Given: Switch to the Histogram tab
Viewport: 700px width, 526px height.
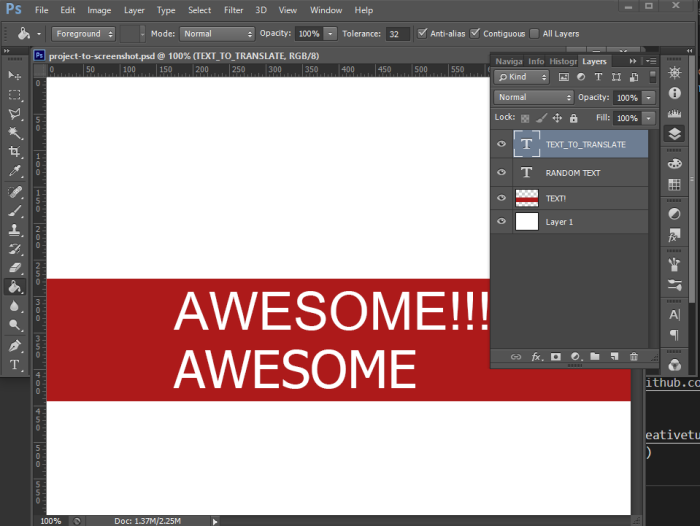Looking at the screenshot, I should [562, 61].
